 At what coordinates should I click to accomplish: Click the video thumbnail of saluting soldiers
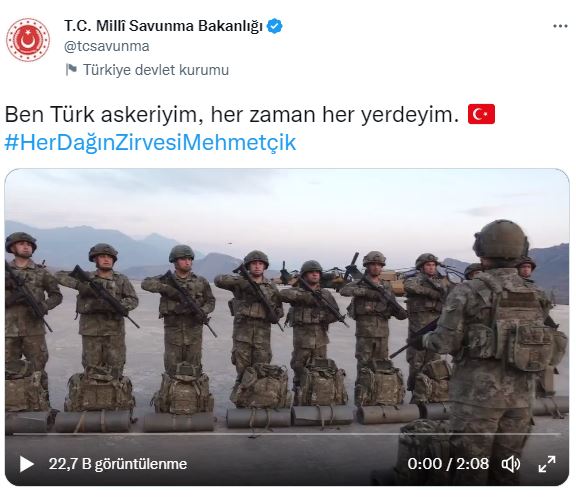click(287, 327)
